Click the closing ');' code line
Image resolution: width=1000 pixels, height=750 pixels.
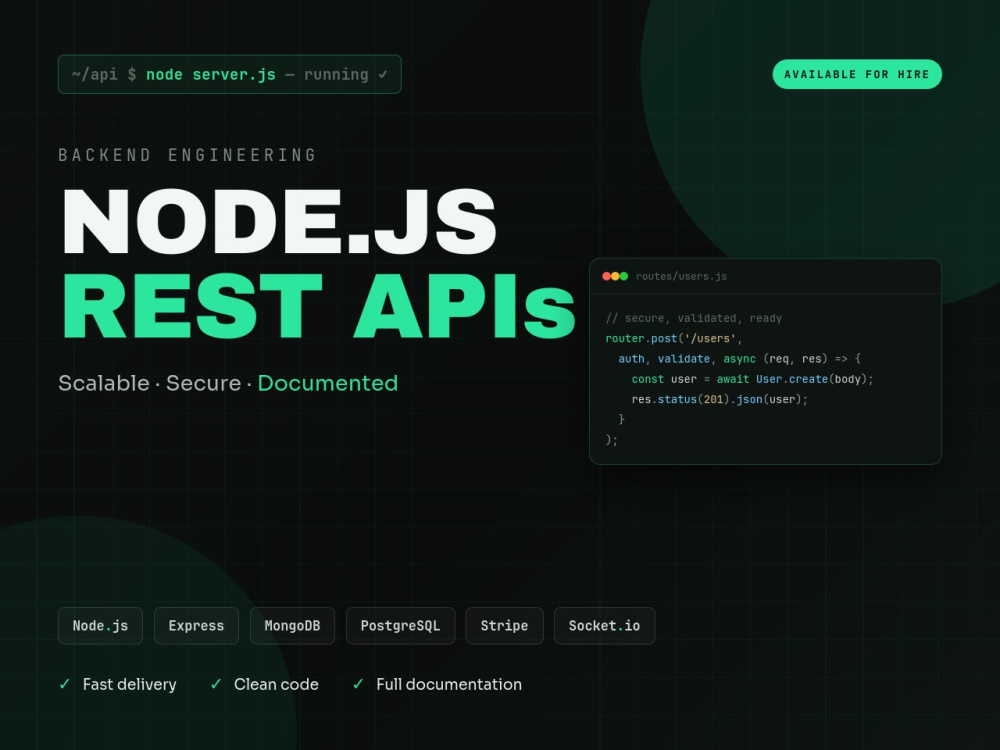612,440
